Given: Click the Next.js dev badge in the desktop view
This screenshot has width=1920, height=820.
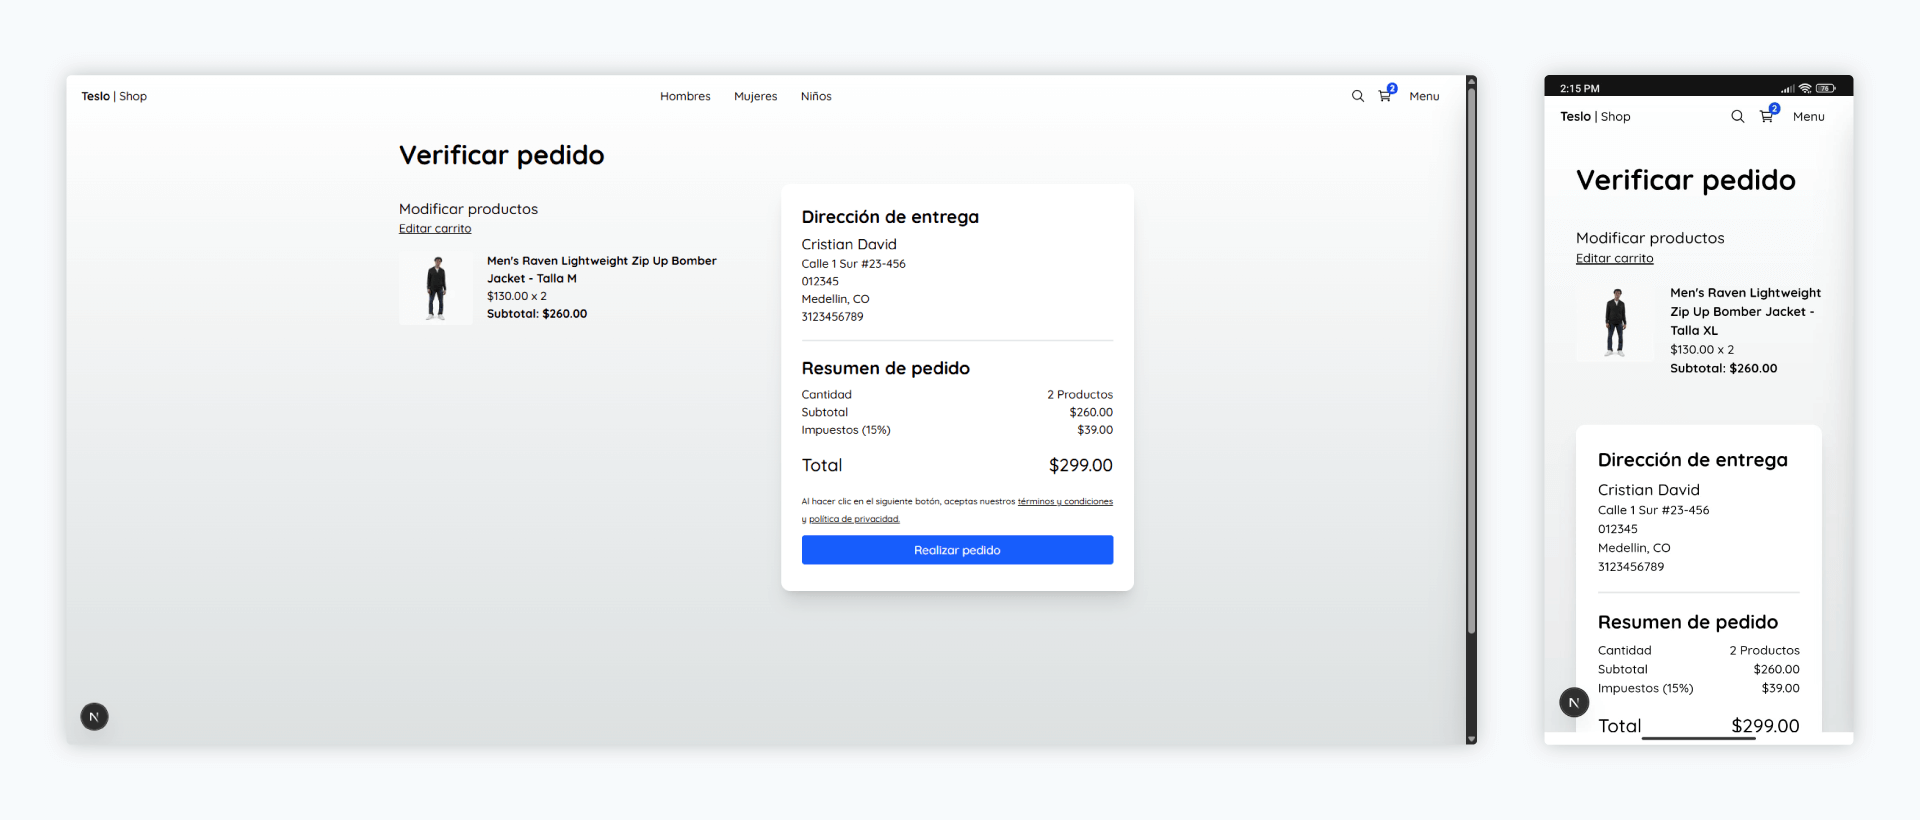Looking at the screenshot, I should (x=94, y=716).
